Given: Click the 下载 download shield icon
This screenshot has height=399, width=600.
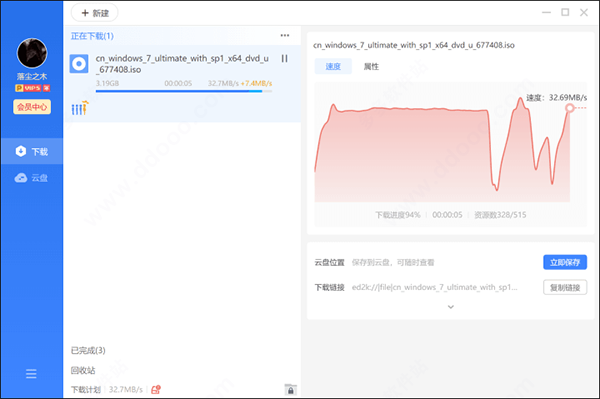Looking at the screenshot, I should click(x=21, y=151).
